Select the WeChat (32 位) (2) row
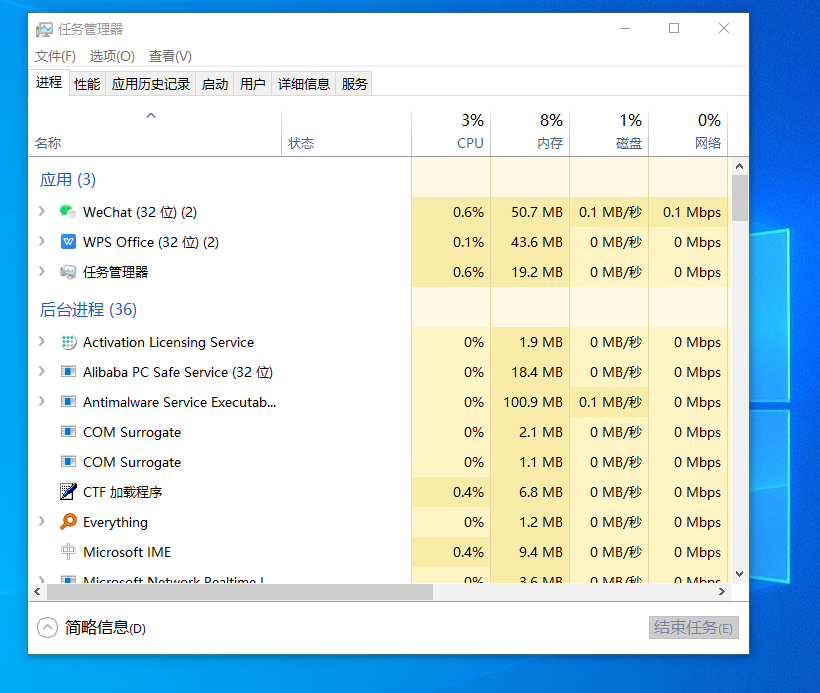The height and width of the screenshot is (693, 820). 379,212
